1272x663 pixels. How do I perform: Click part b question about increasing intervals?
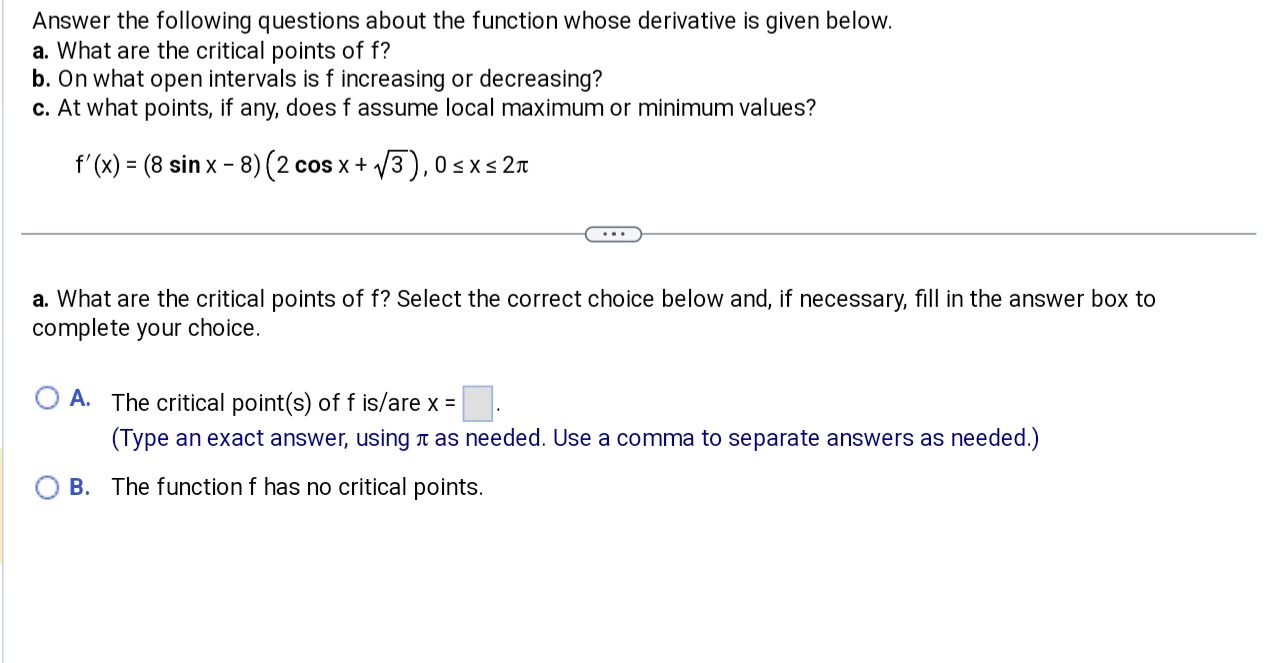[x=316, y=79]
